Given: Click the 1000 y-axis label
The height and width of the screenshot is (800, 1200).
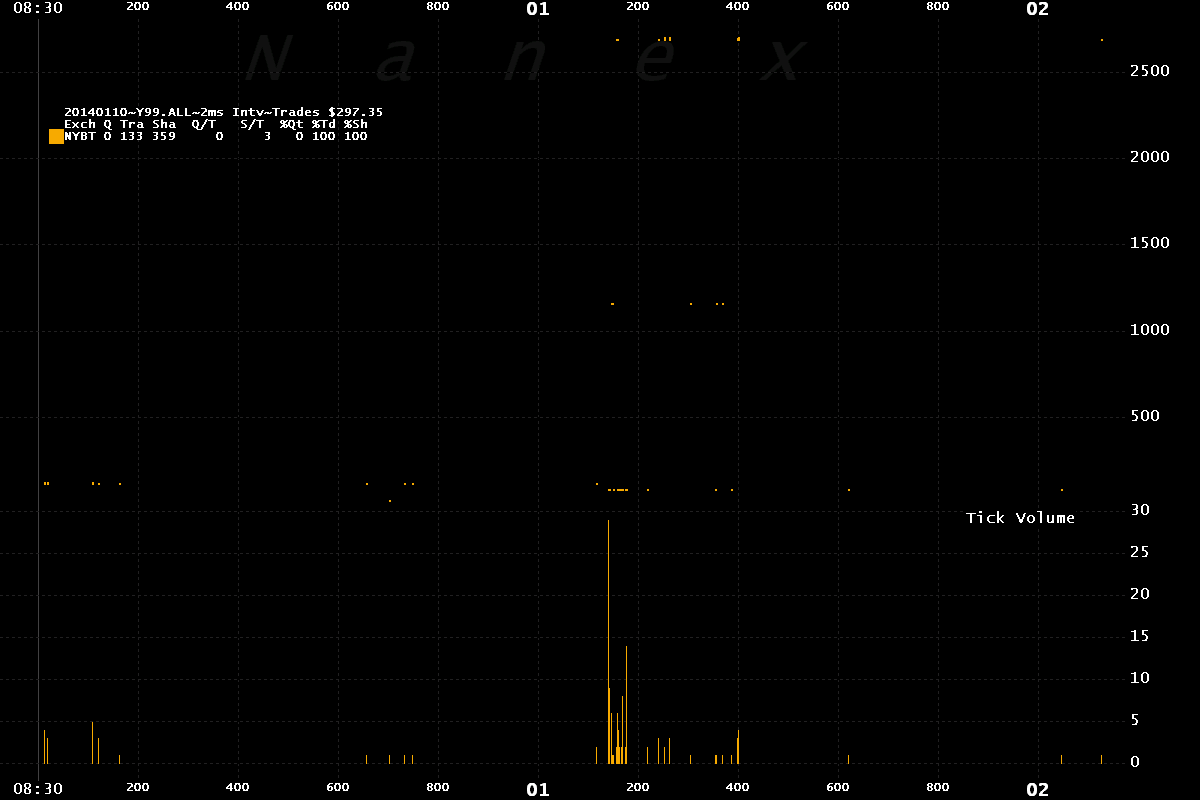Looking at the screenshot, I should [1150, 330].
